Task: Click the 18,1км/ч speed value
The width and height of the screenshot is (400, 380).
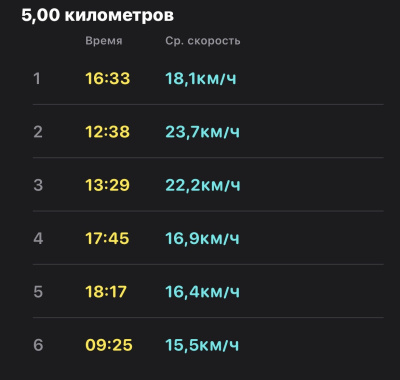Action: coord(201,79)
